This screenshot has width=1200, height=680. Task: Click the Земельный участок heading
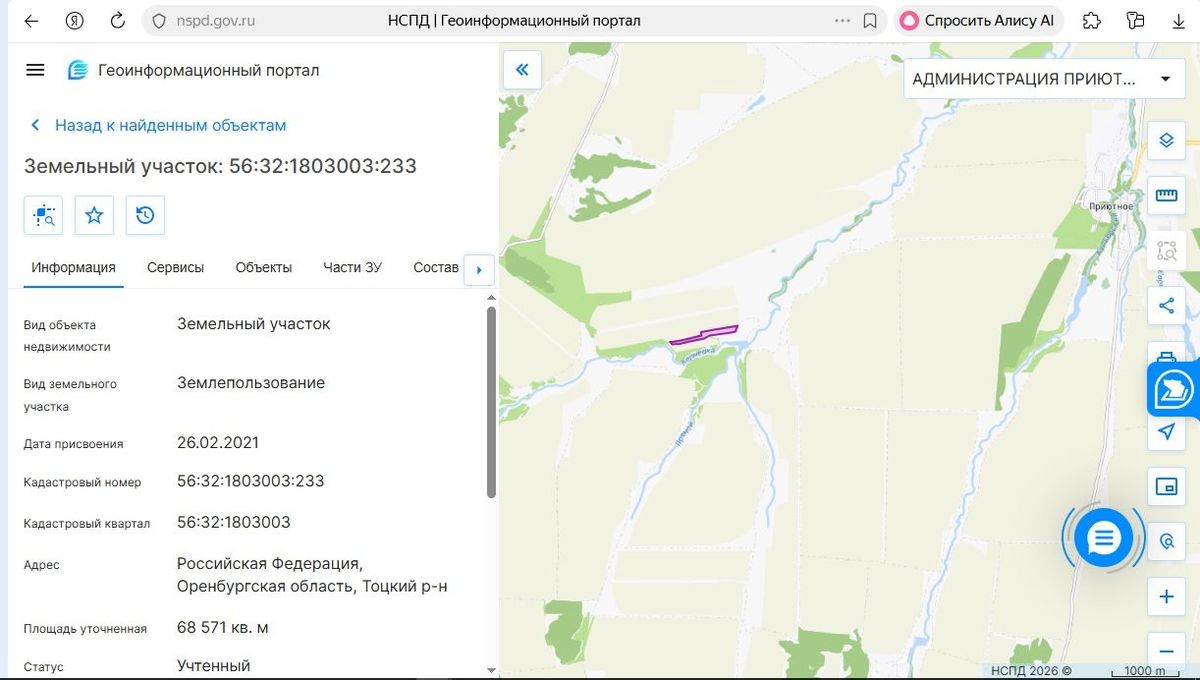220,166
